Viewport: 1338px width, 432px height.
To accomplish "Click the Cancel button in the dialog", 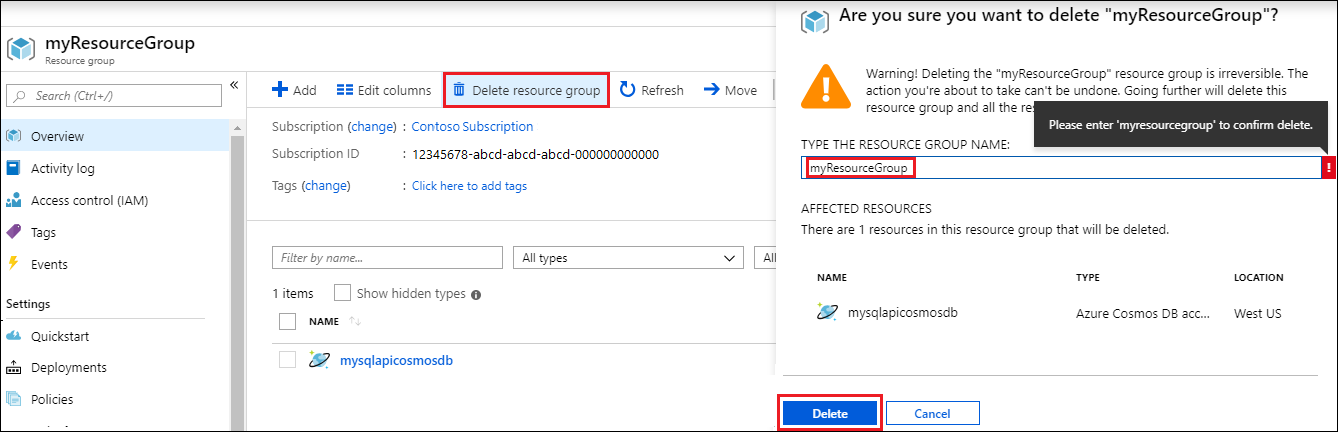I will (932, 413).
